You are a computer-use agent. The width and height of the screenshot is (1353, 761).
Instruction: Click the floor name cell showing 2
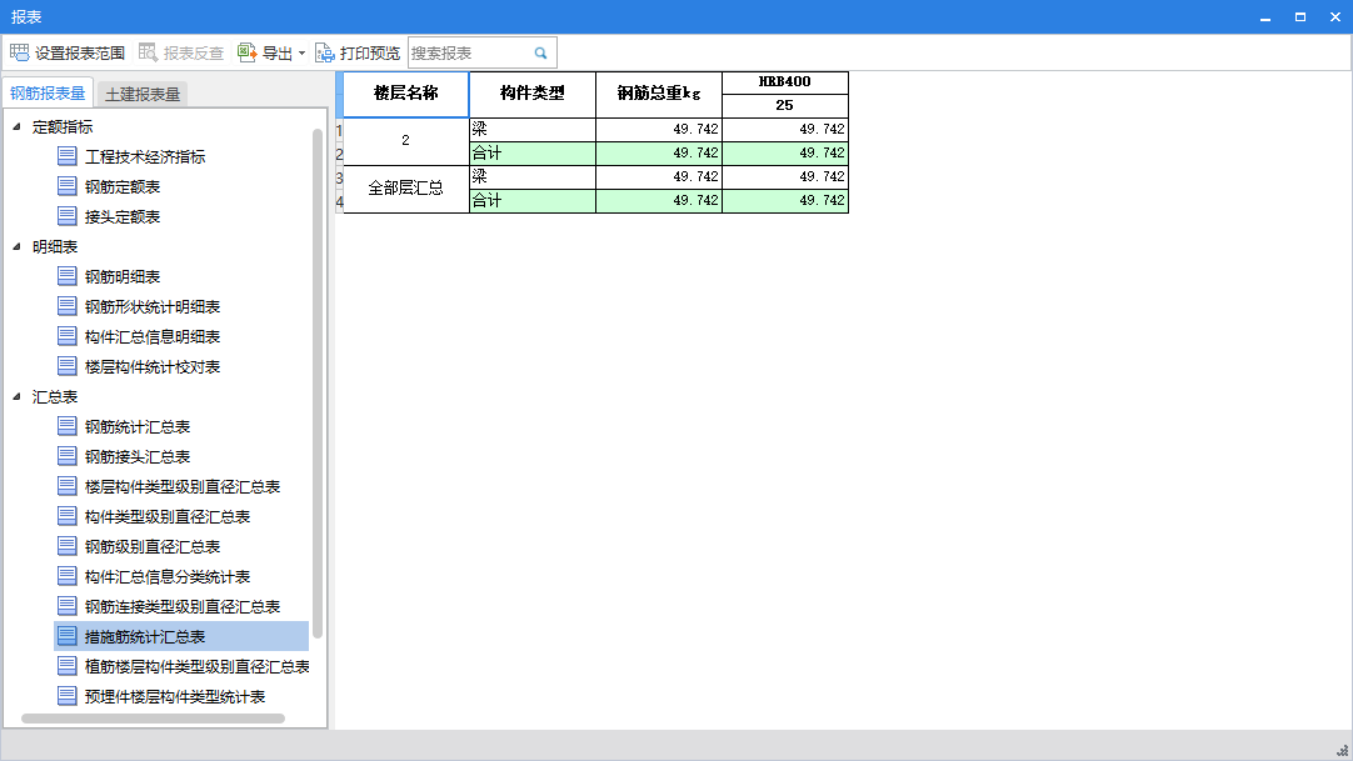pos(406,141)
